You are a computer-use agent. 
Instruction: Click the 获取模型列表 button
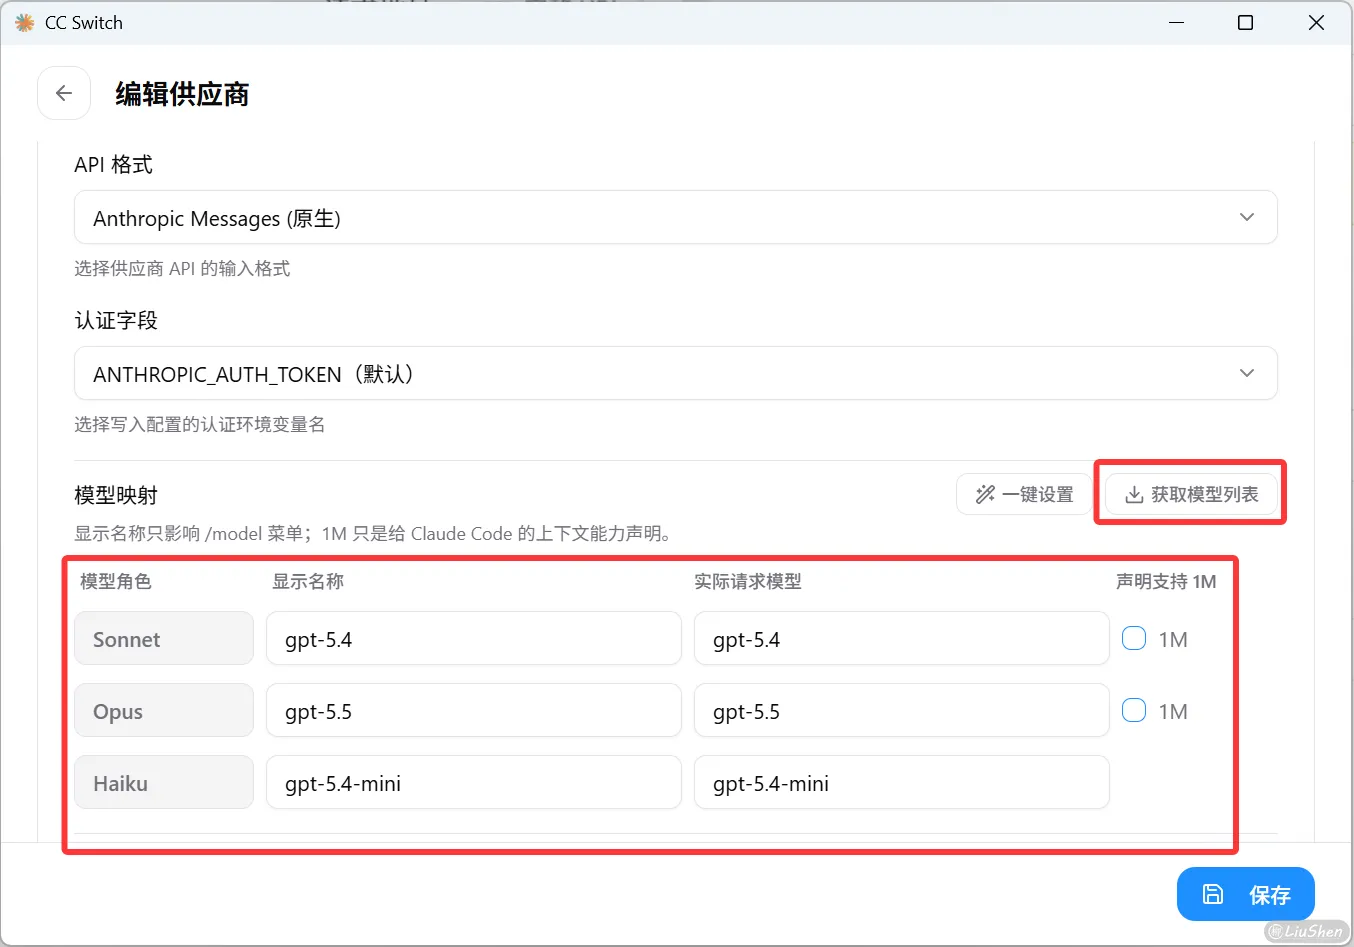click(x=1191, y=494)
